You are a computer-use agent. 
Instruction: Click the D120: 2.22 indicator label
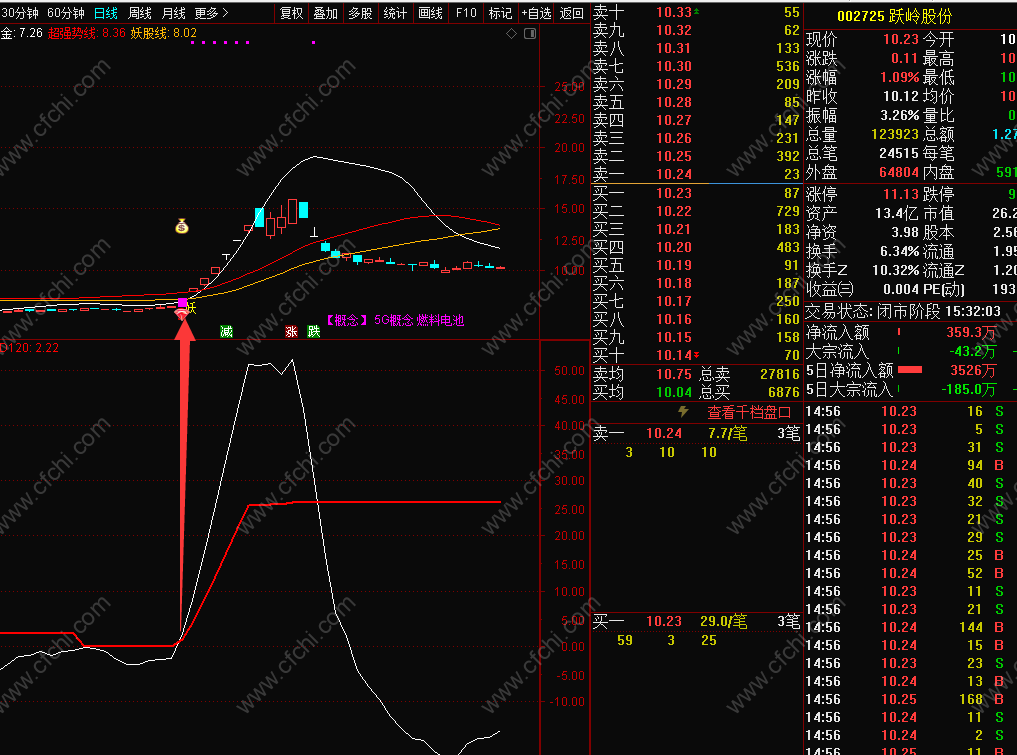(x=30, y=348)
